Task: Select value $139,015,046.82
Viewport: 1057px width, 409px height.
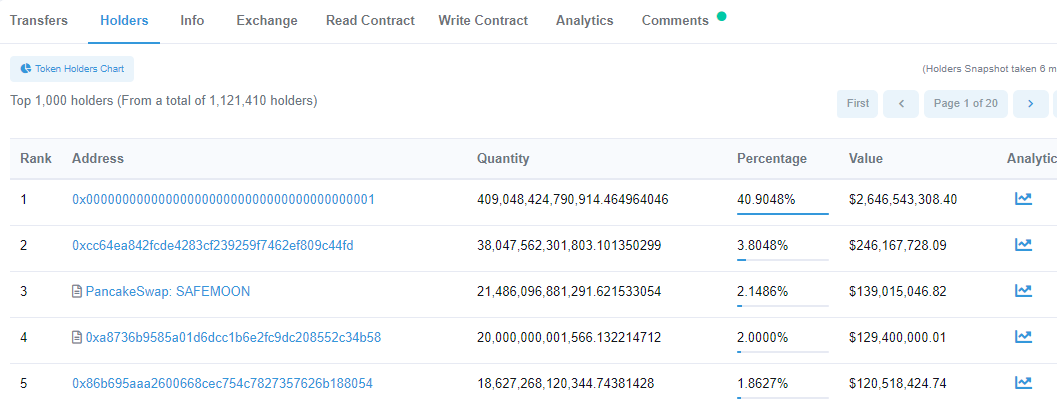Action: pos(897,292)
